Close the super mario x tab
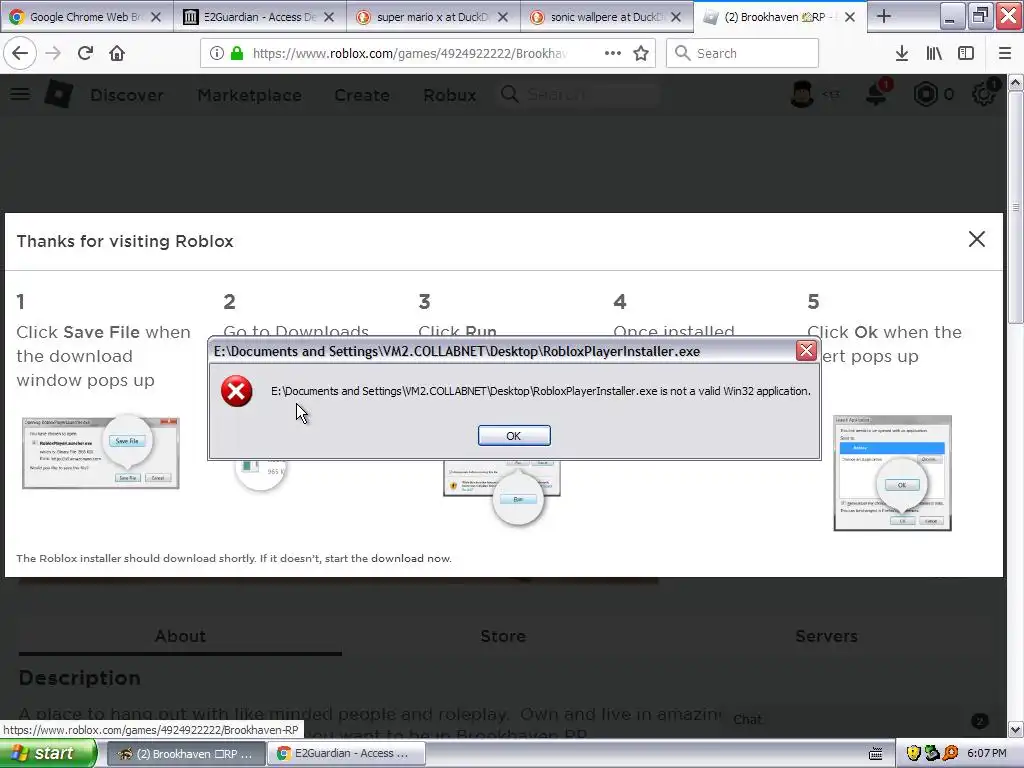The width and height of the screenshot is (1024, 768). pos(503,17)
